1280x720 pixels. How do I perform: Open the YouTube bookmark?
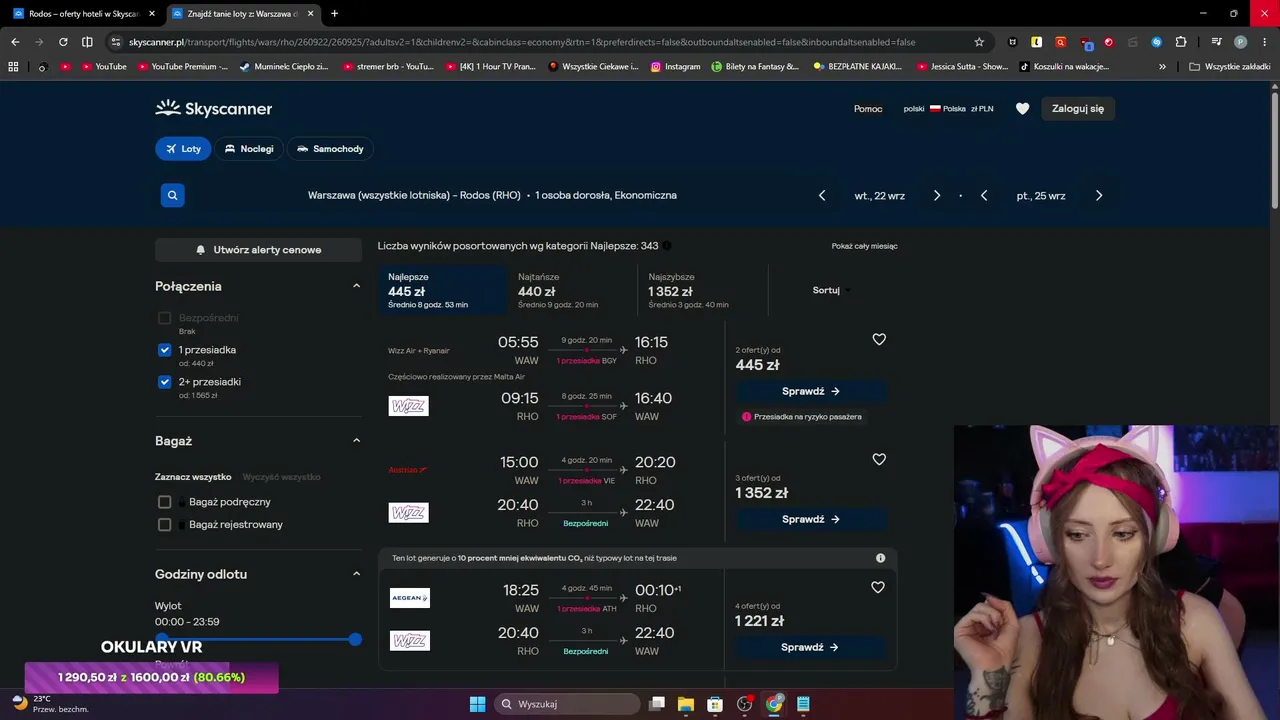pyautogui.click(x=104, y=67)
